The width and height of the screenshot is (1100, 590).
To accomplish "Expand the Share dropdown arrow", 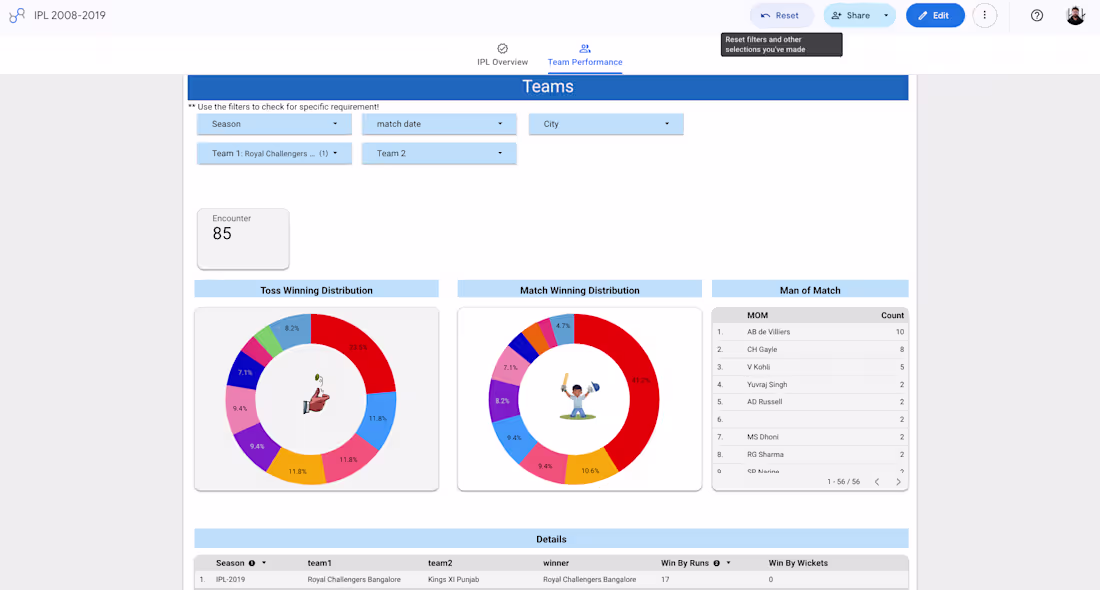I will point(886,15).
